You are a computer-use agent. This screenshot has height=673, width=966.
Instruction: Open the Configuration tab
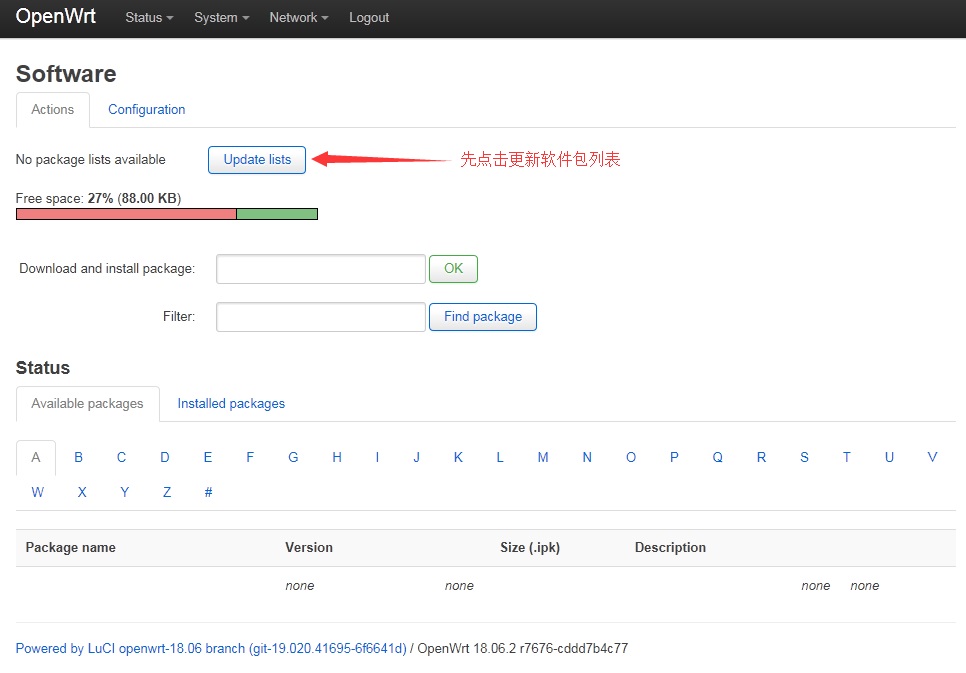(147, 110)
